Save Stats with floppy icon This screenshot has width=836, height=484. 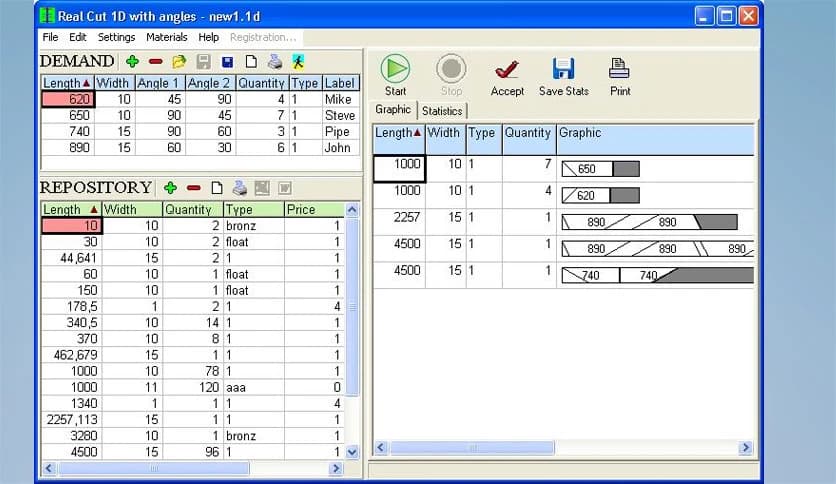pyautogui.click(x=564, y=77)
